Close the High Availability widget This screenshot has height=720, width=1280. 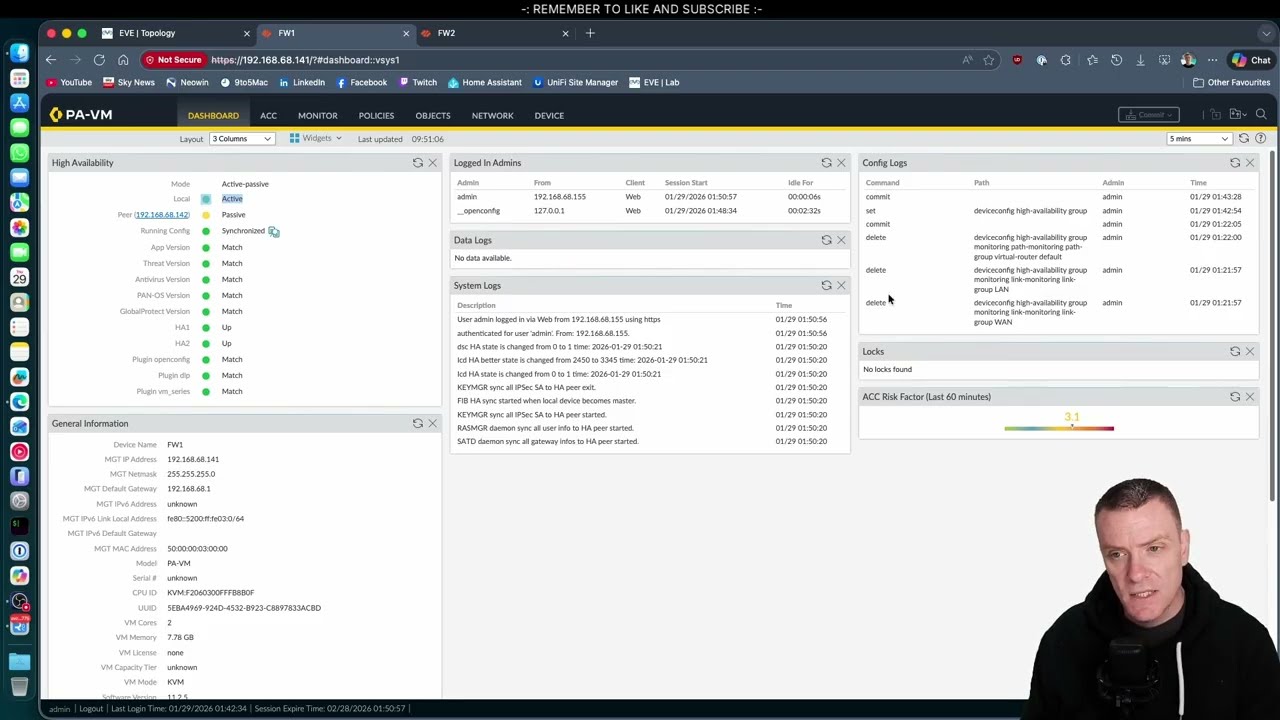coord(432,162)
